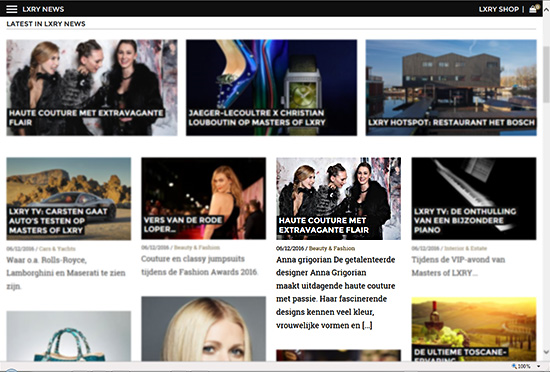Viewport: 550px width, 372px height.
Task: Open the blonde woman portrait article thumbnail
Action: [203, 329]
